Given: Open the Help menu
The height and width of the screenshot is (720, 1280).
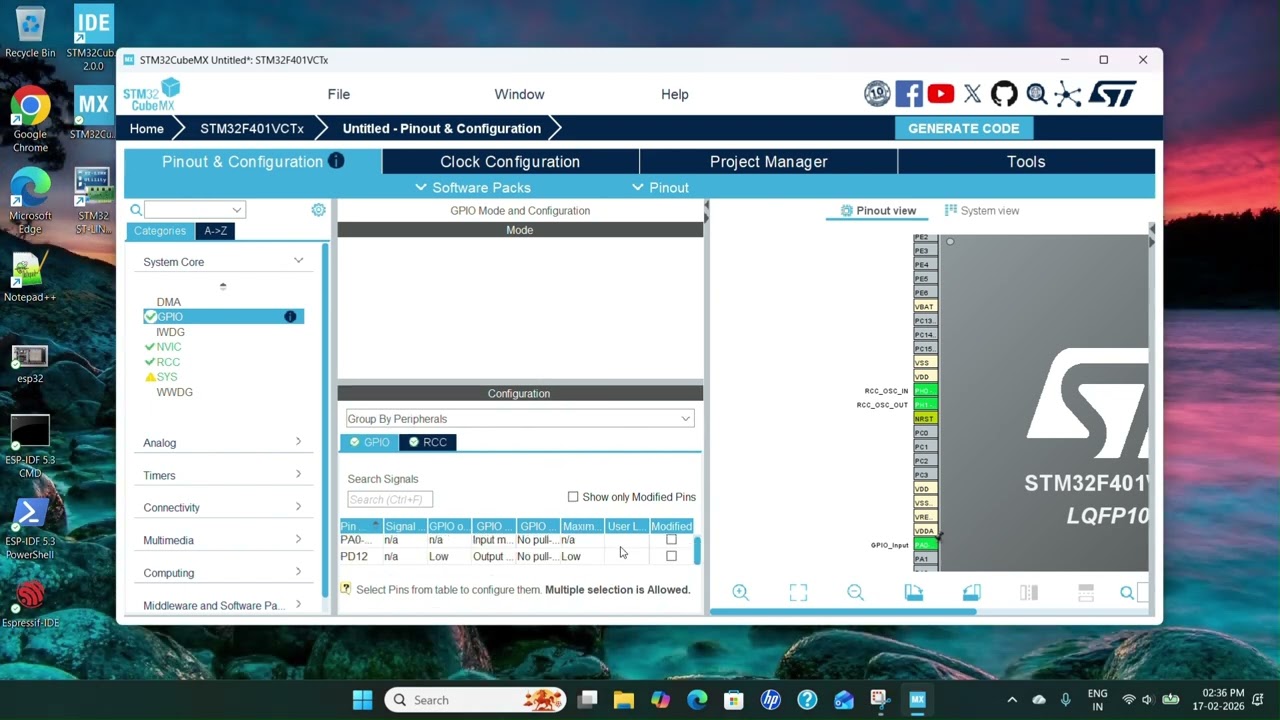Looking at the screenshot, I should pyautogui.click(x=675, y=94).
